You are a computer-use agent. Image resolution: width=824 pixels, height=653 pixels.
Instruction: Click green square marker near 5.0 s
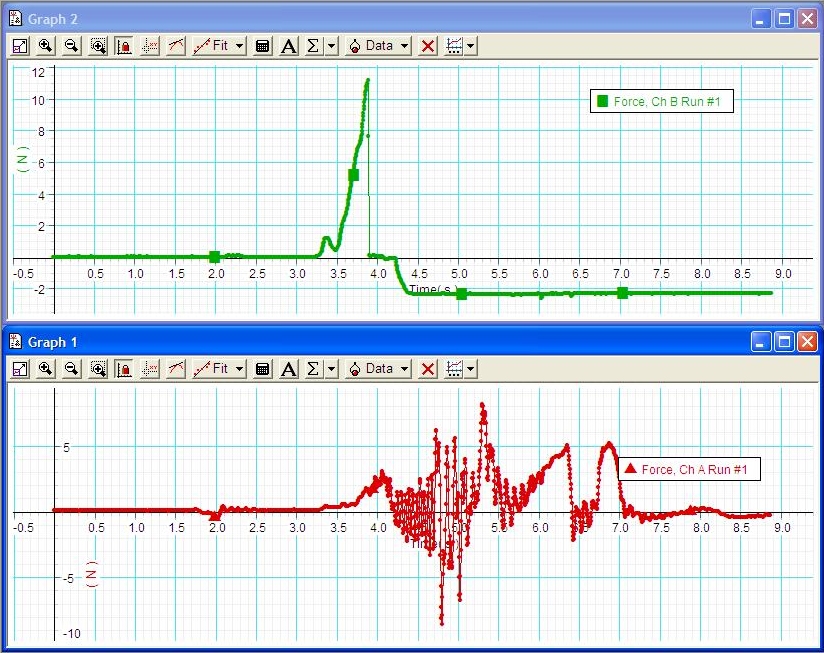[461, 294]
